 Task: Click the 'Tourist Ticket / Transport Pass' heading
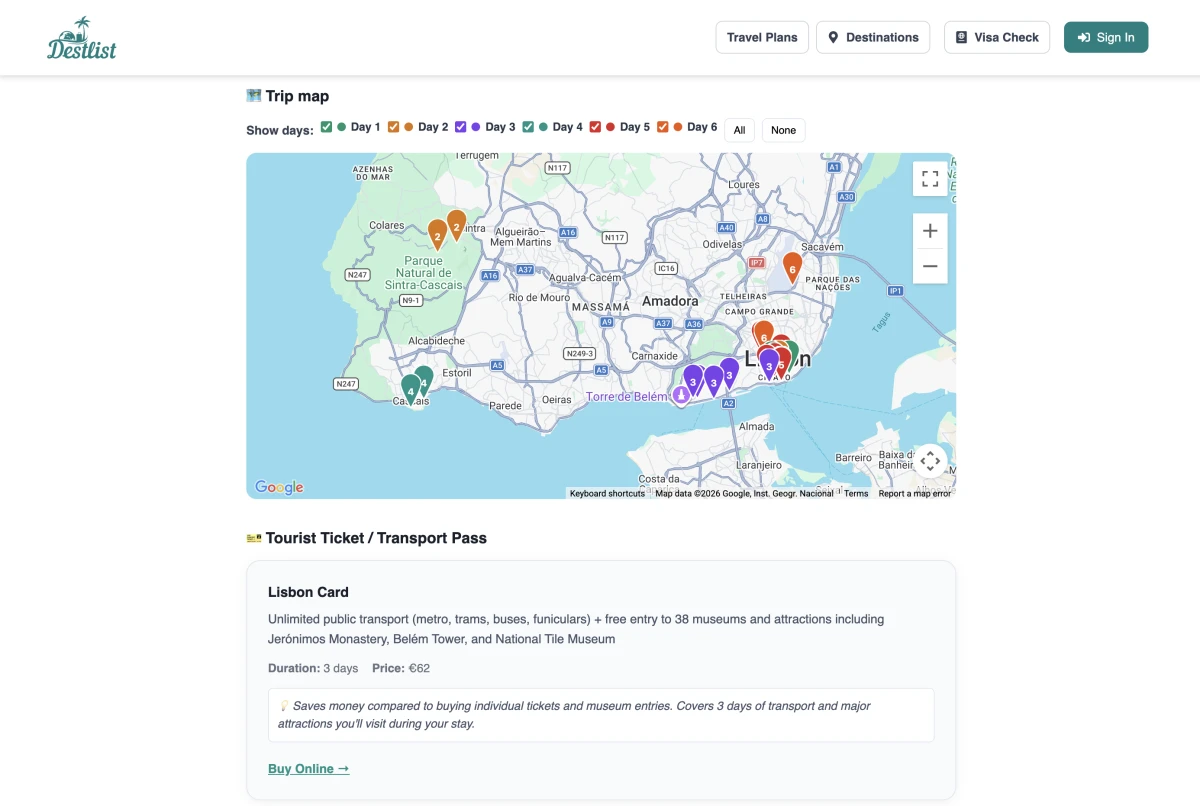367,538
